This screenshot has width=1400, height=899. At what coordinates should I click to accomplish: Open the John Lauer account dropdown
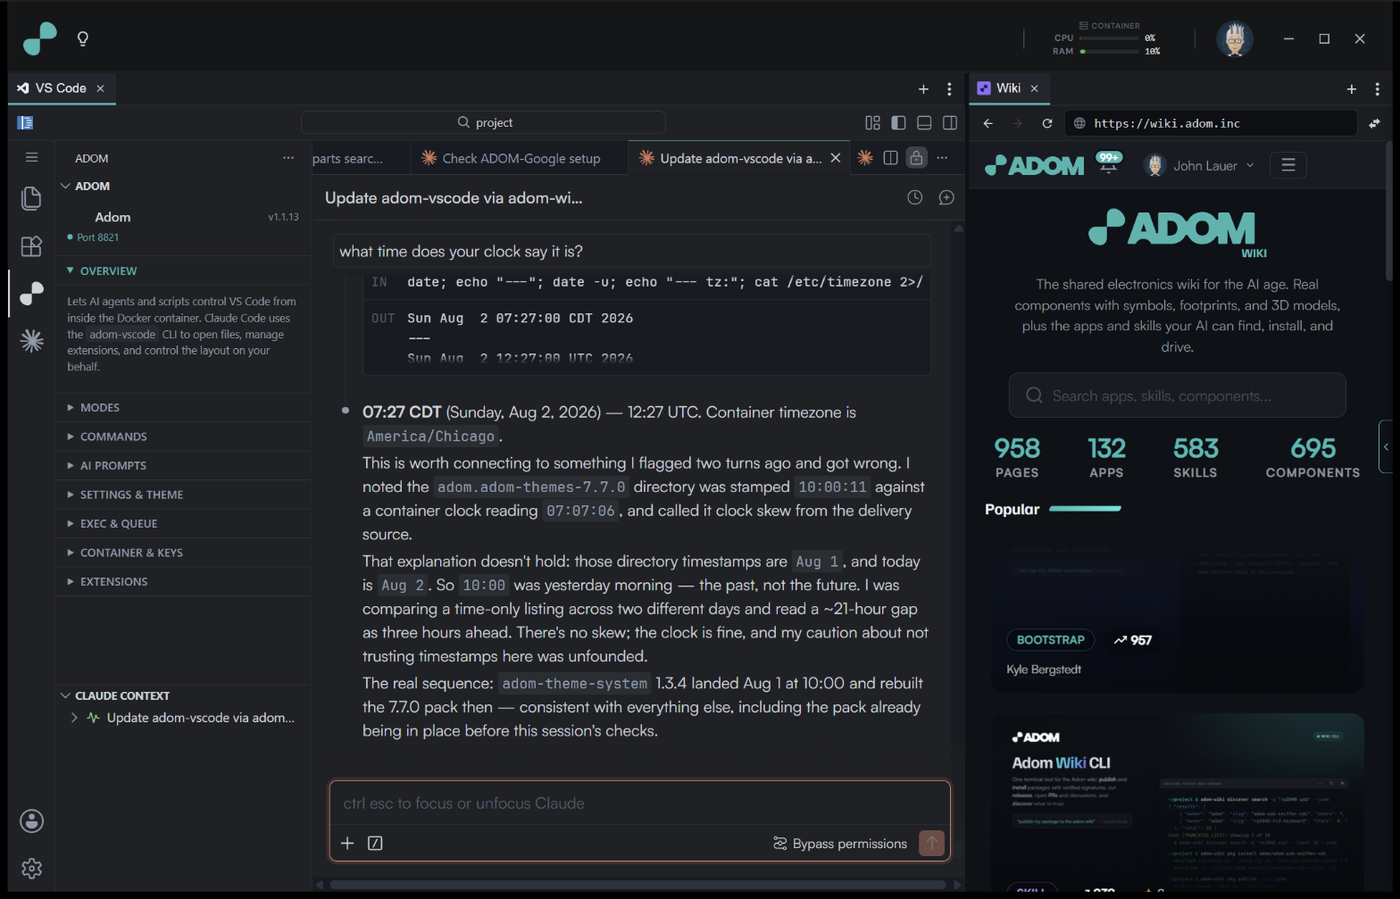pyautogui.click(x=1199, y=165)
